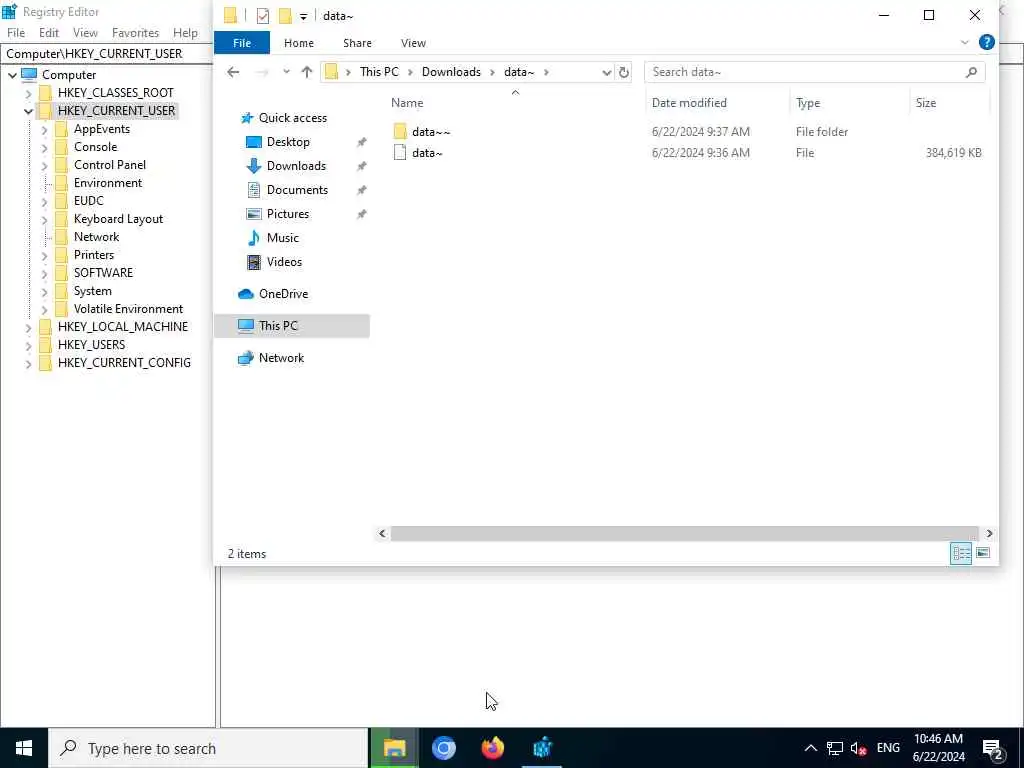Click This PC in the breadcrumb path
Screen dimensions: 1024x768
pyautogui.click(x=379, y=72)
